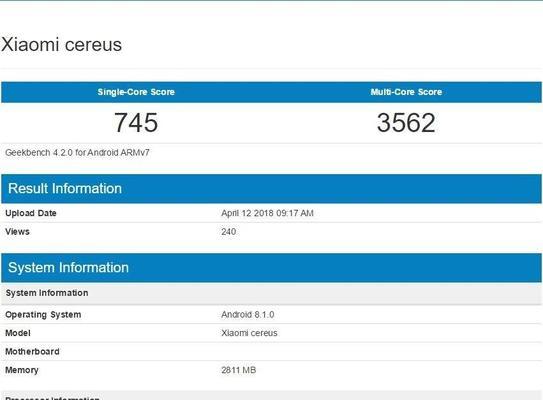This screenshot has height=400, width=543.
Task: Click the Result Information section header
Action: [65, 189]
